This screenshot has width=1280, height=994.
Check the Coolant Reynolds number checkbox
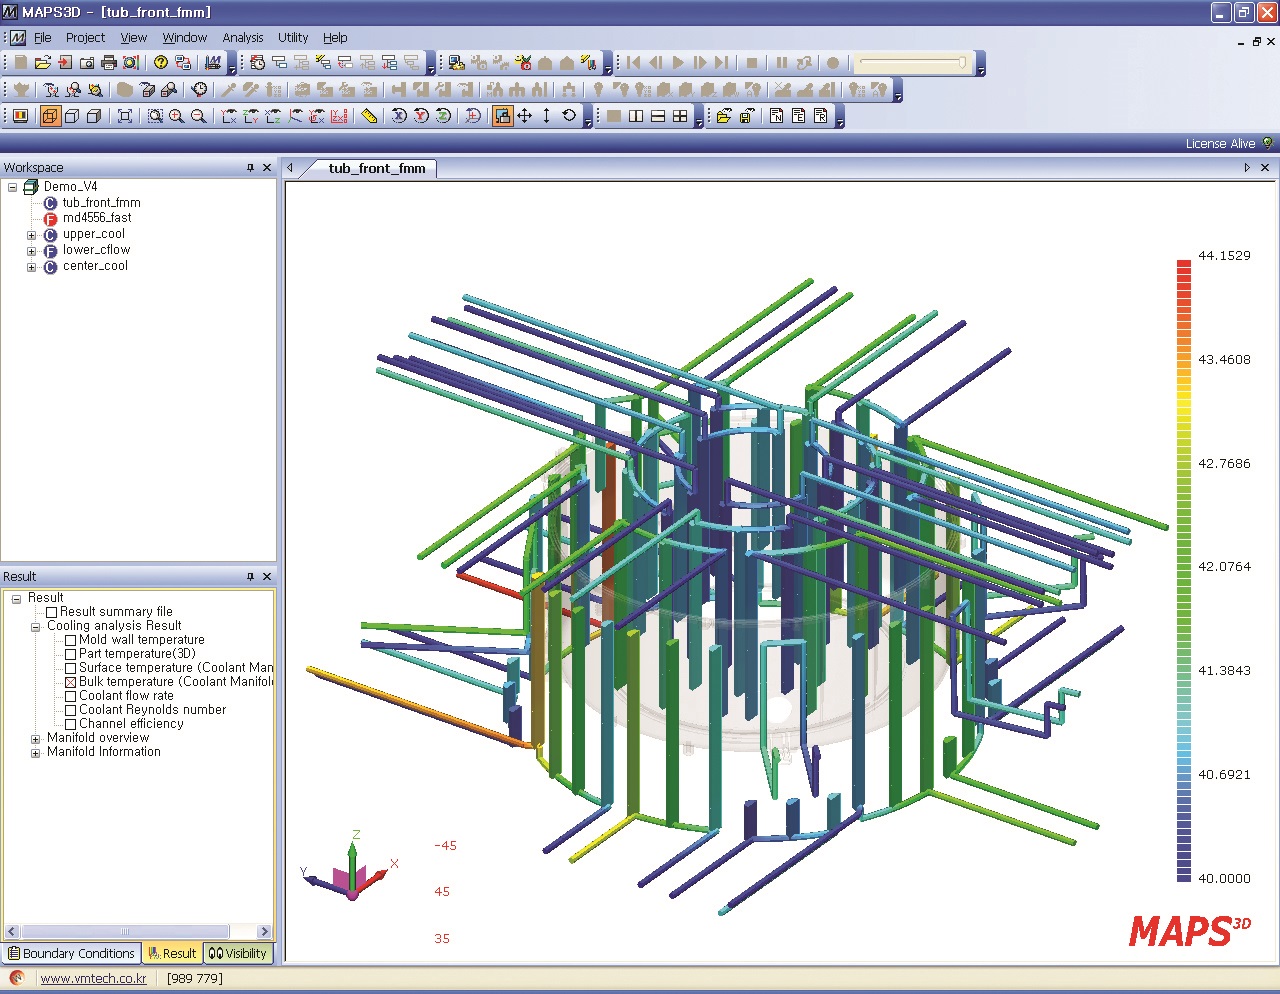tap(71, 710)
